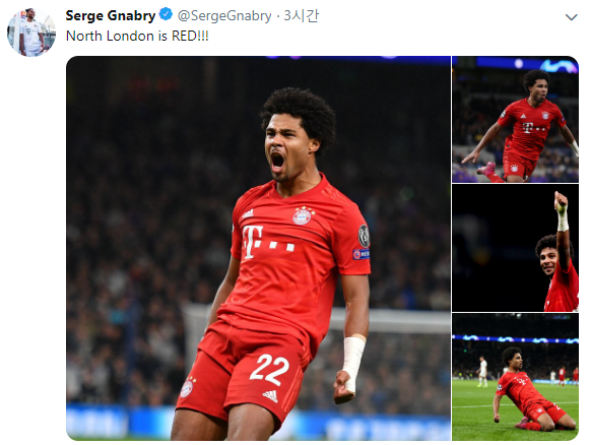Click the number 22 on the red shorts
The height and width of the screenshot is (445, 590).
tap(269, 369)
